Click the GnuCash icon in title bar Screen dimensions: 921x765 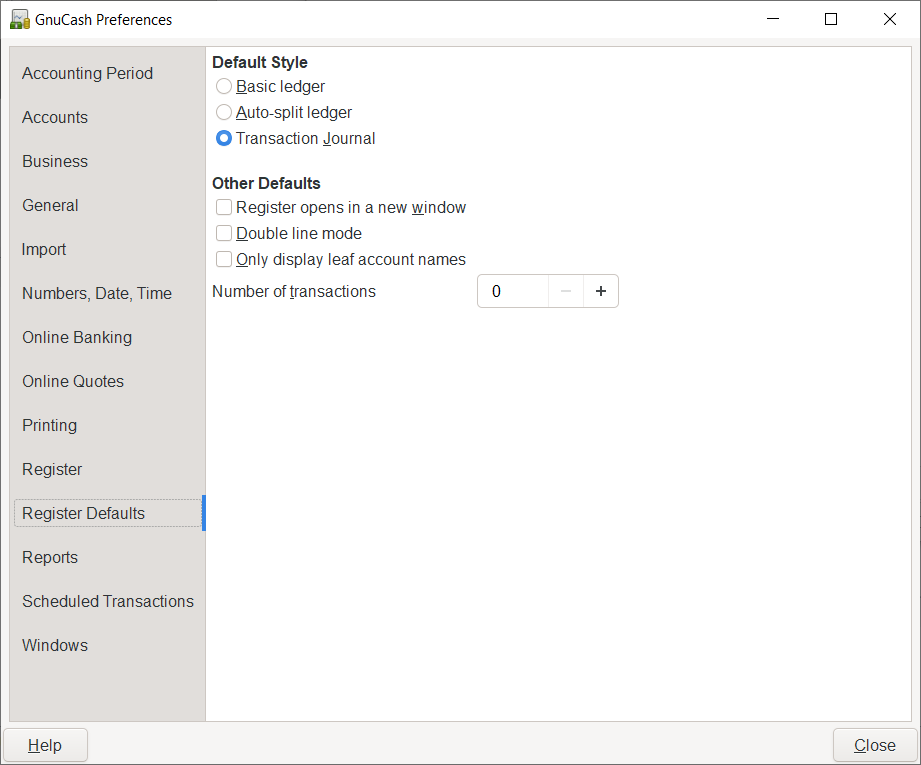tap(19, 19)
